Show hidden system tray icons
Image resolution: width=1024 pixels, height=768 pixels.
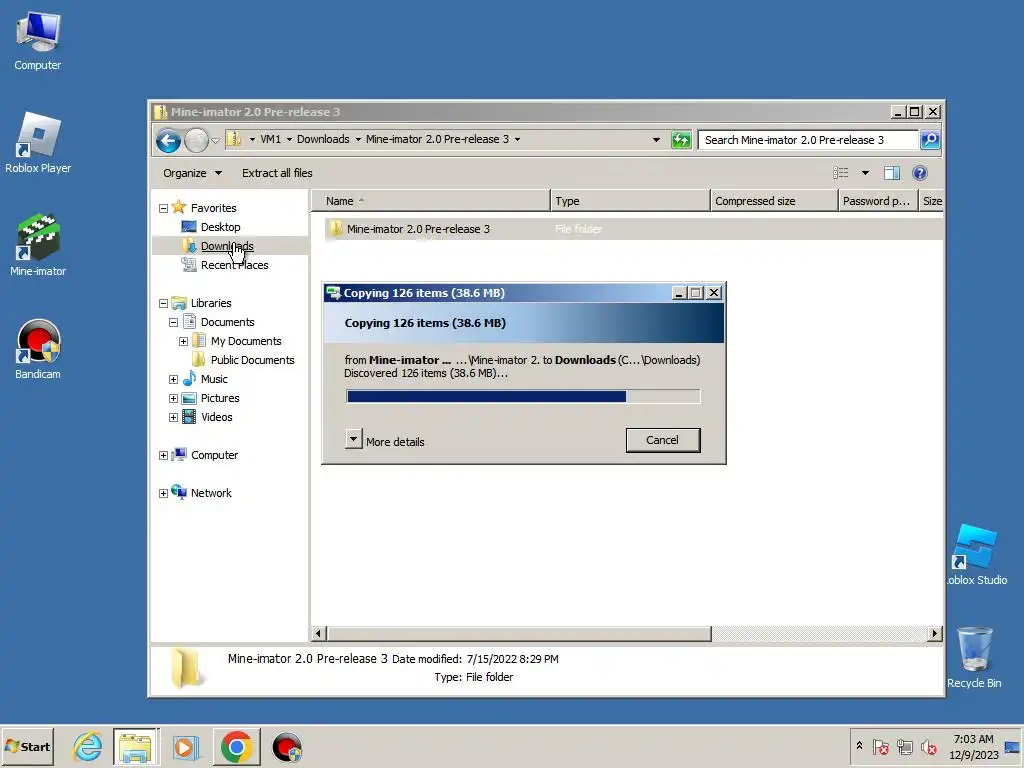[x=859, y=746]
